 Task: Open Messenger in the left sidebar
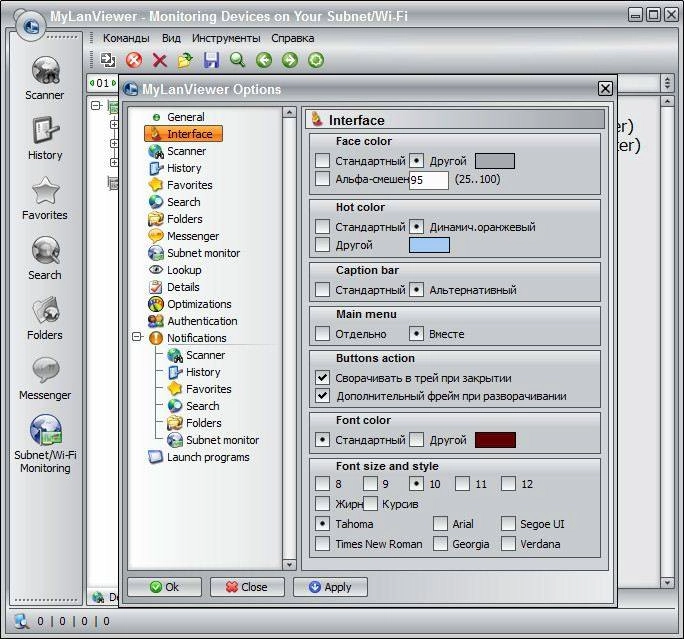click(45, 379)
